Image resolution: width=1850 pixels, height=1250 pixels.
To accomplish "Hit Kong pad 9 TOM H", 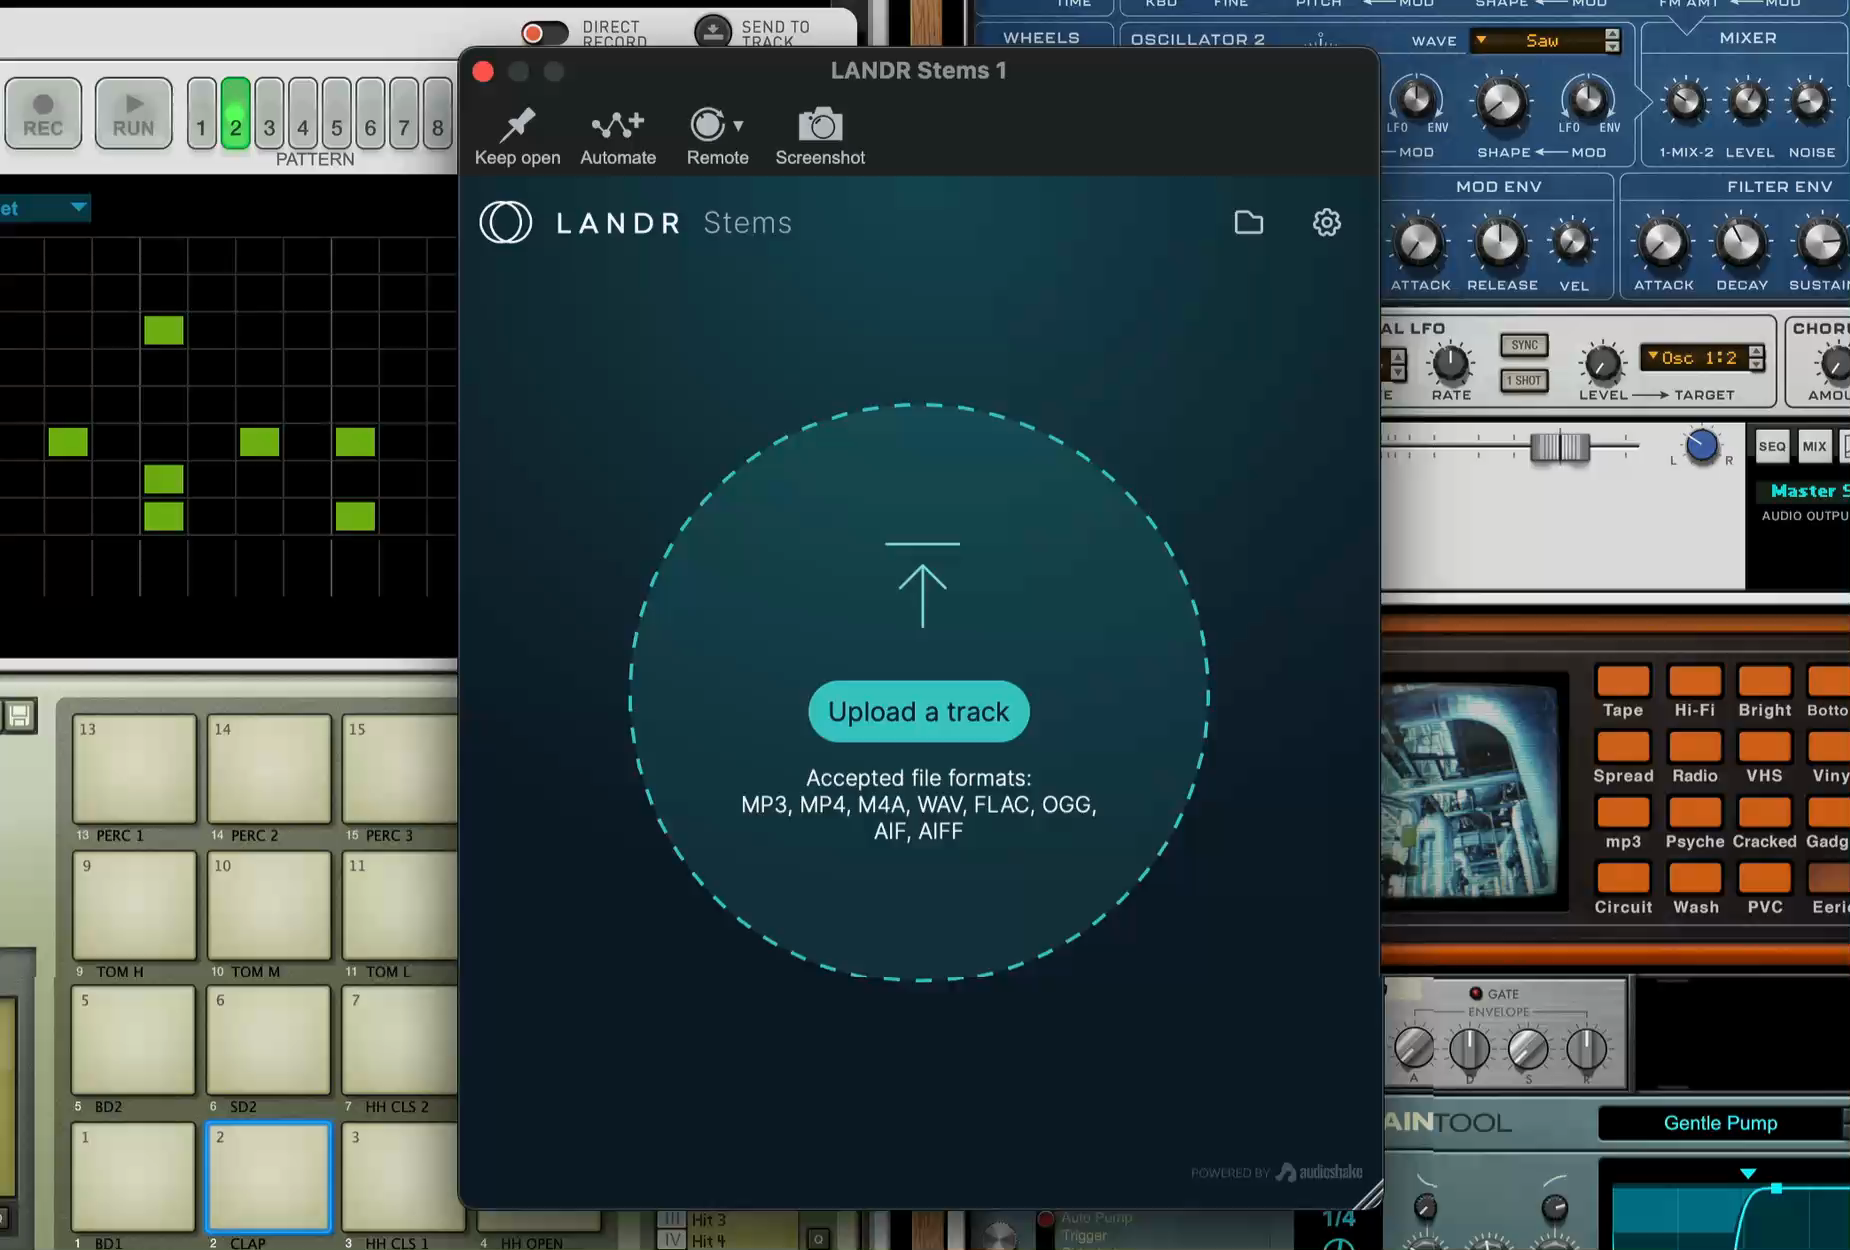I will [x=134, y=905].
